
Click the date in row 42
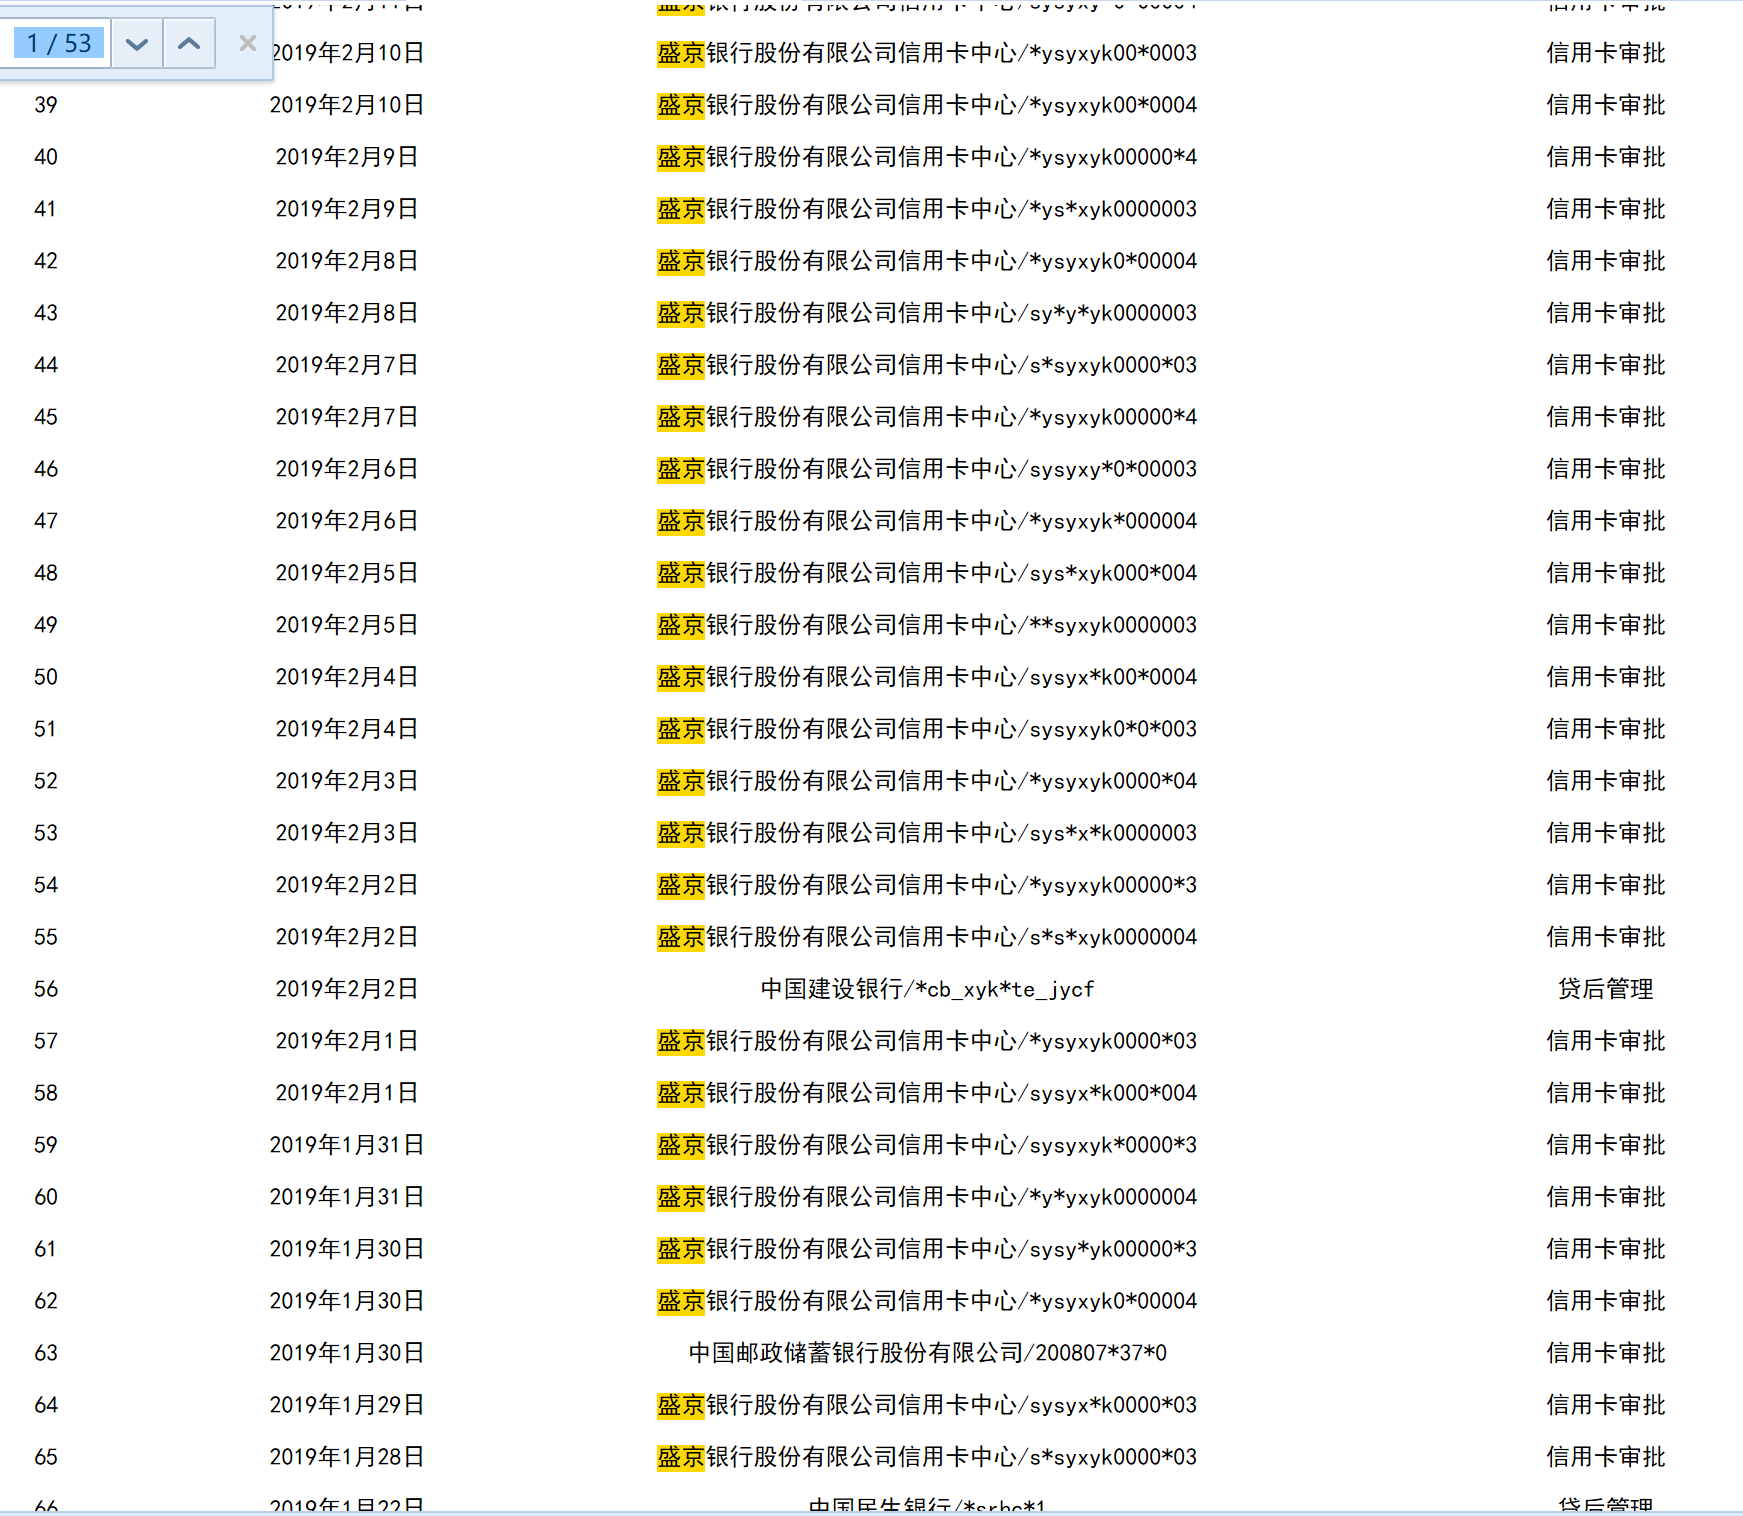pyautogui.click(x=347, y=261)
